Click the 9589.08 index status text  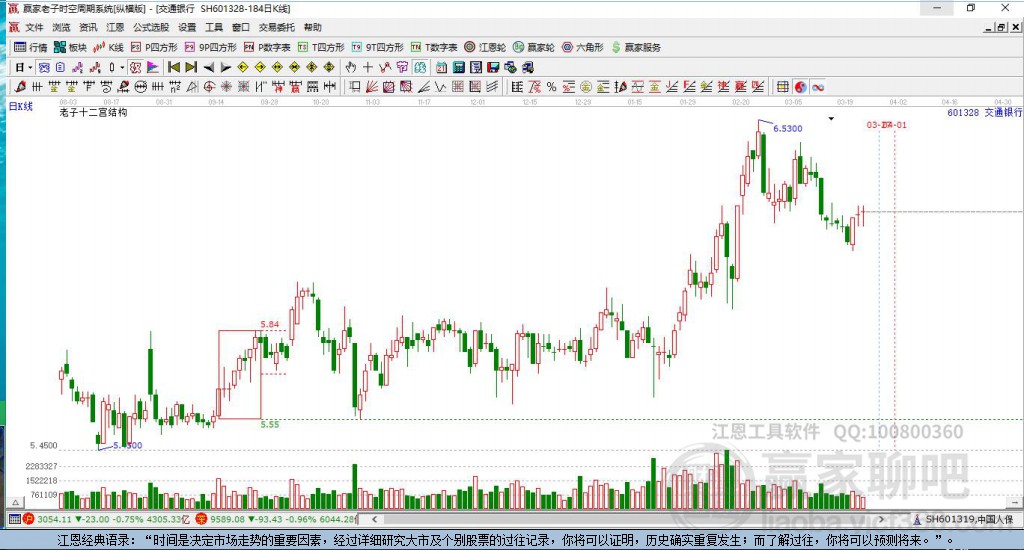point(227,519)
